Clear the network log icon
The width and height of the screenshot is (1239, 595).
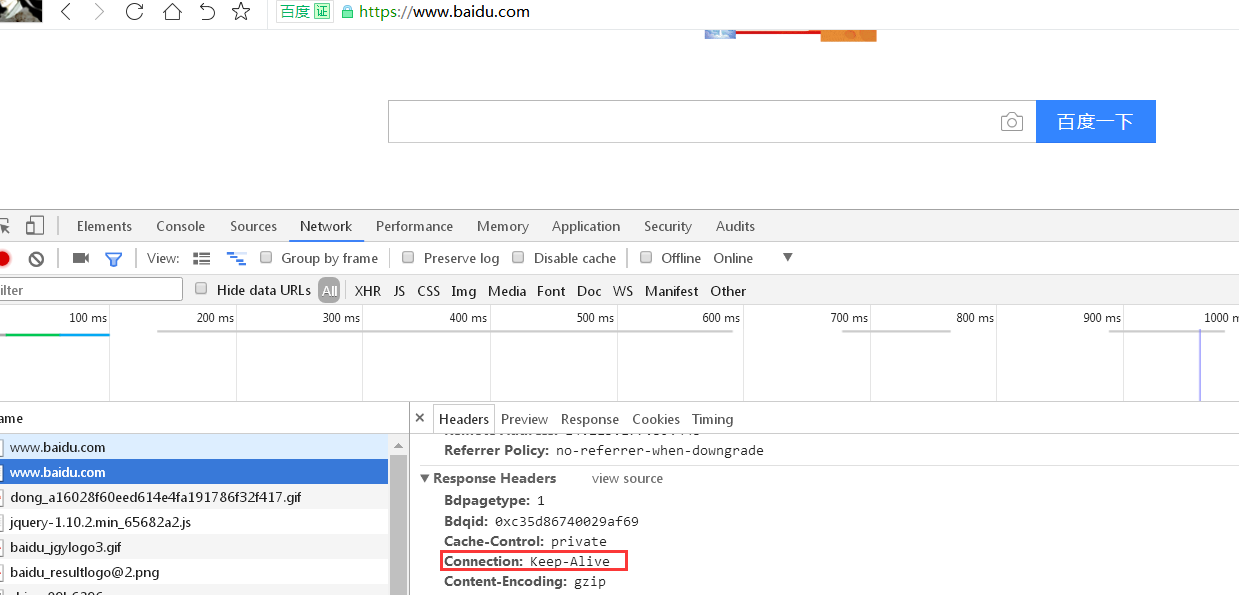(x=36, y=258)
